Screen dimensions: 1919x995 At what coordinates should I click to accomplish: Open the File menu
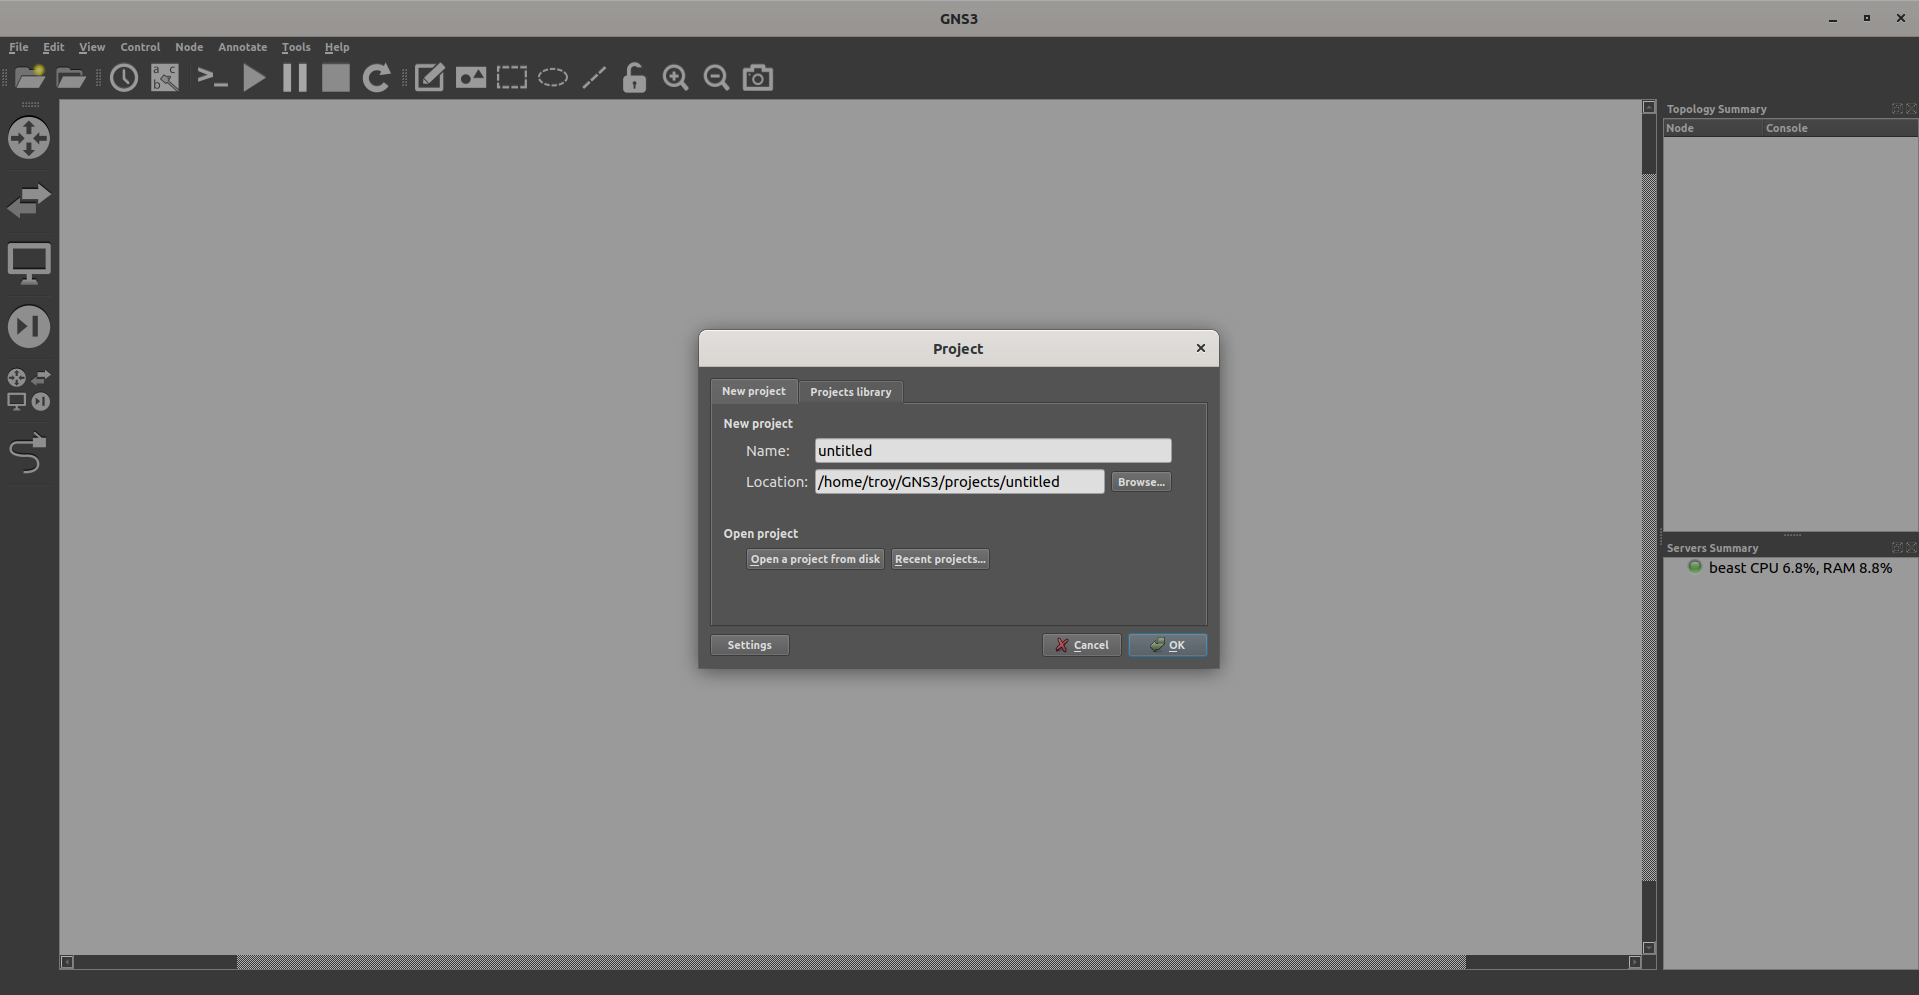pyautogui.click(x=18, y=47)
